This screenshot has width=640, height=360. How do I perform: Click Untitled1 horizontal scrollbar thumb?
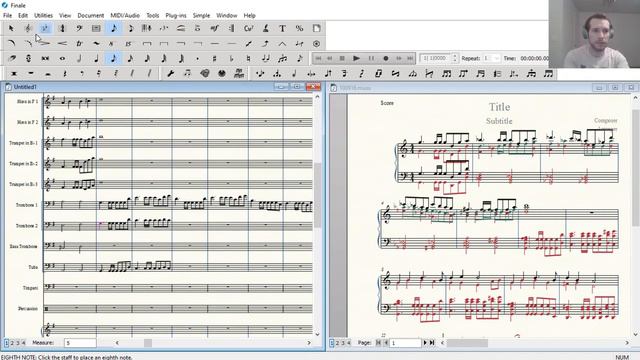tap(148, 343)
